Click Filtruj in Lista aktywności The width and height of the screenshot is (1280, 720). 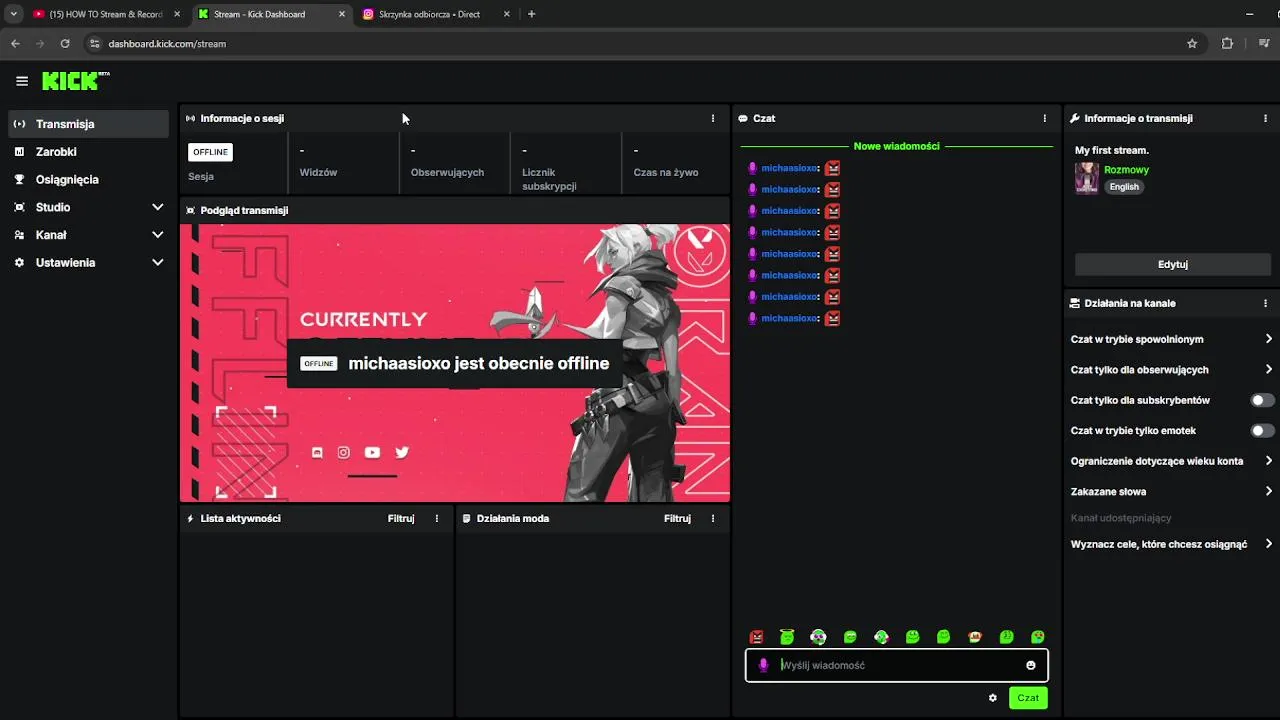[x=401, y=518]
